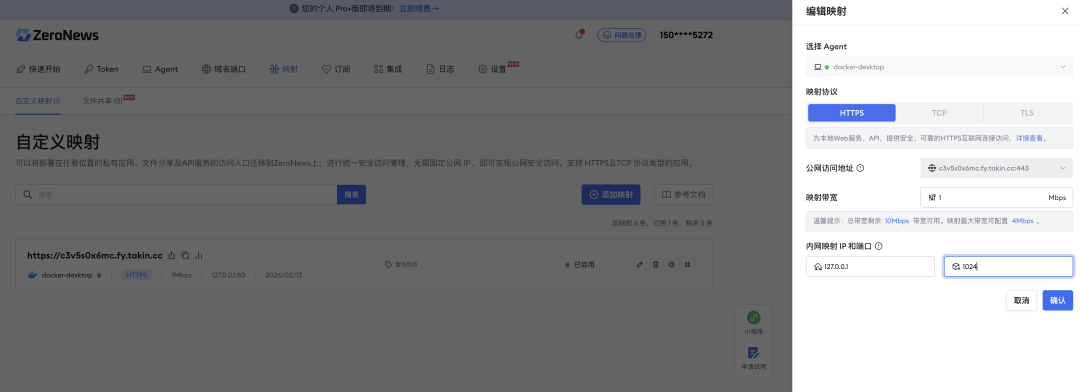Viewport: 1080px width, 392px height.
Task: Click info icon next to 公网访问地址
Action: 860,167
